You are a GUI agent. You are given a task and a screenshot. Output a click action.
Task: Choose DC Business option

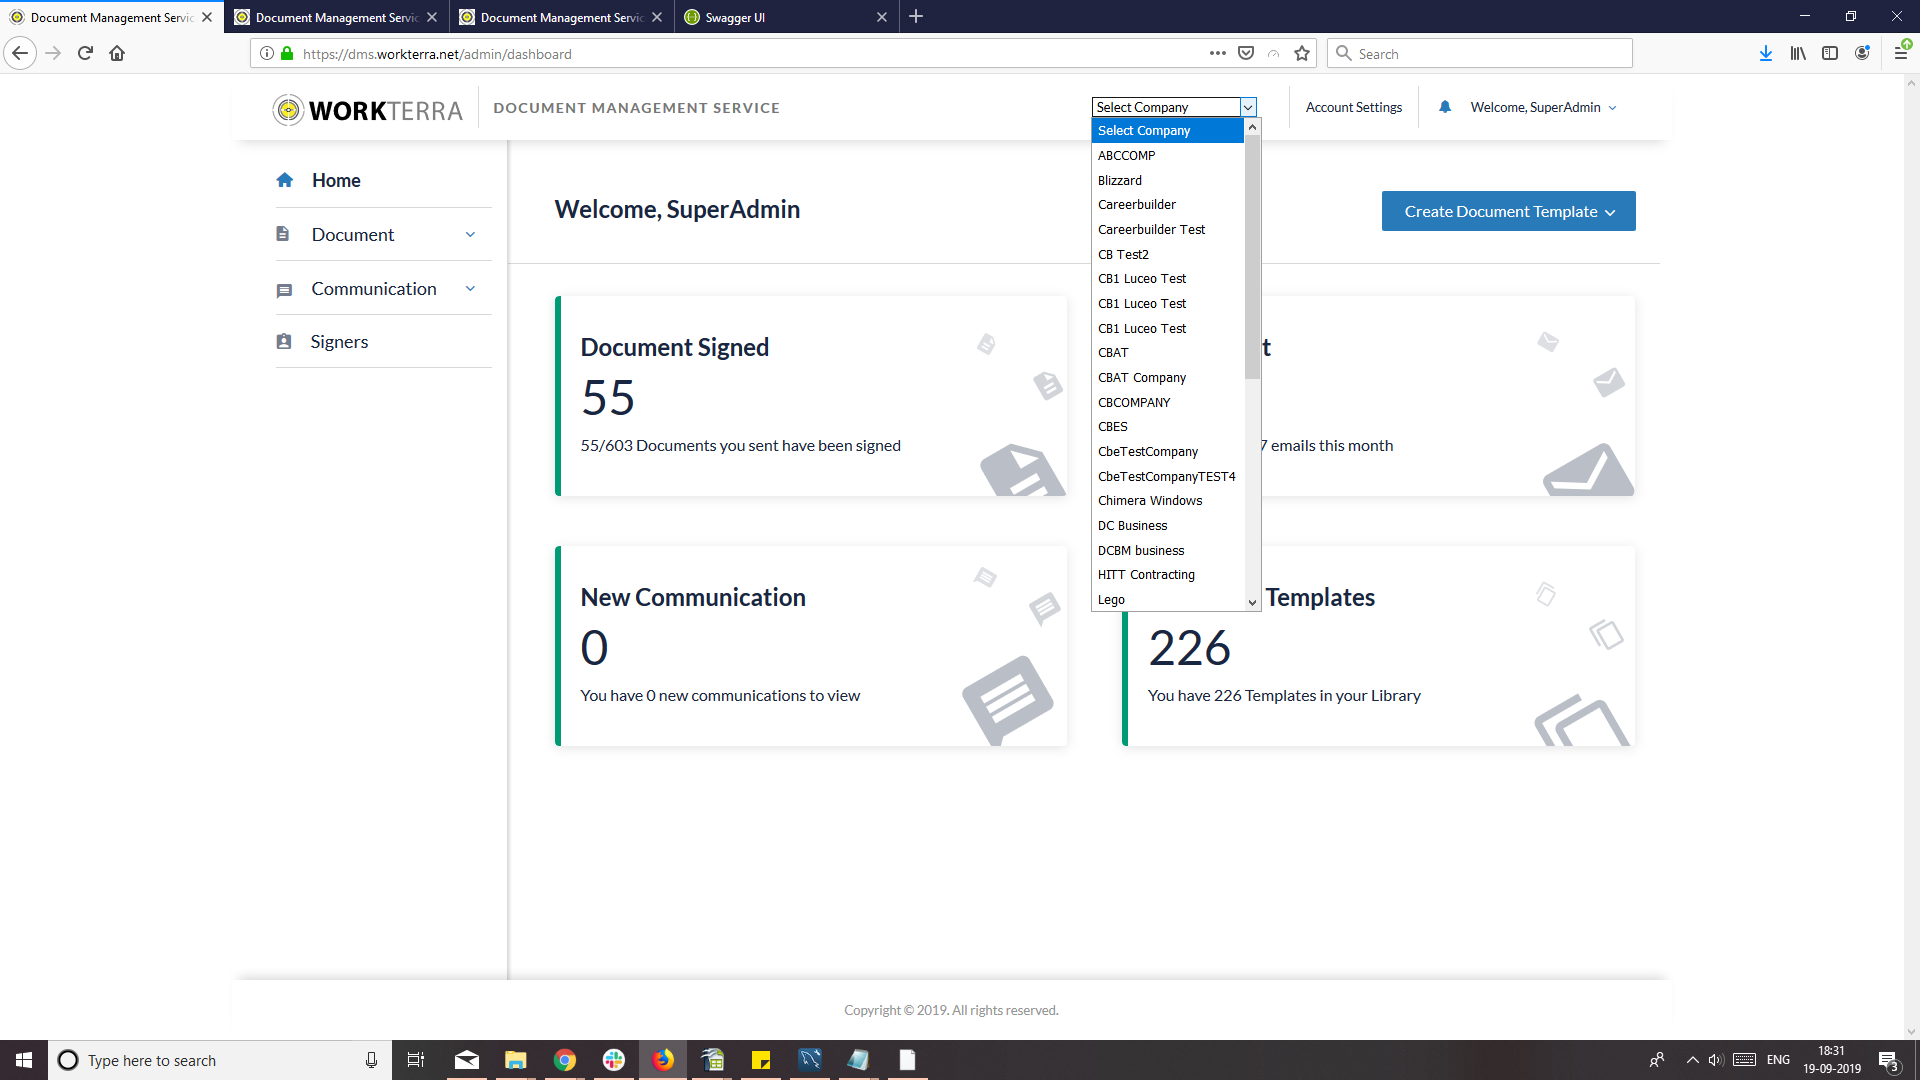pos(1168,525)
